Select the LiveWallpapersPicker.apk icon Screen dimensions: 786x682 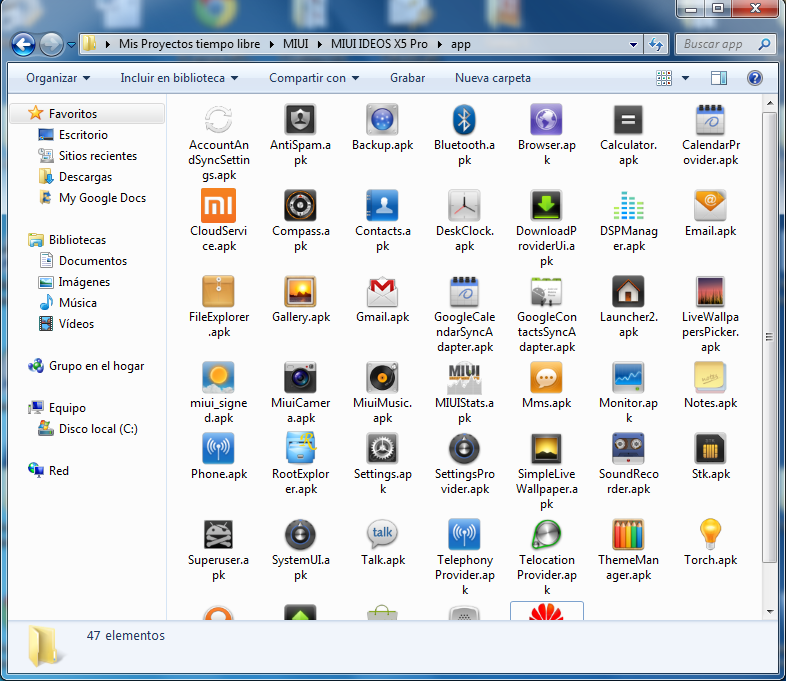click(x=710, y=291)
